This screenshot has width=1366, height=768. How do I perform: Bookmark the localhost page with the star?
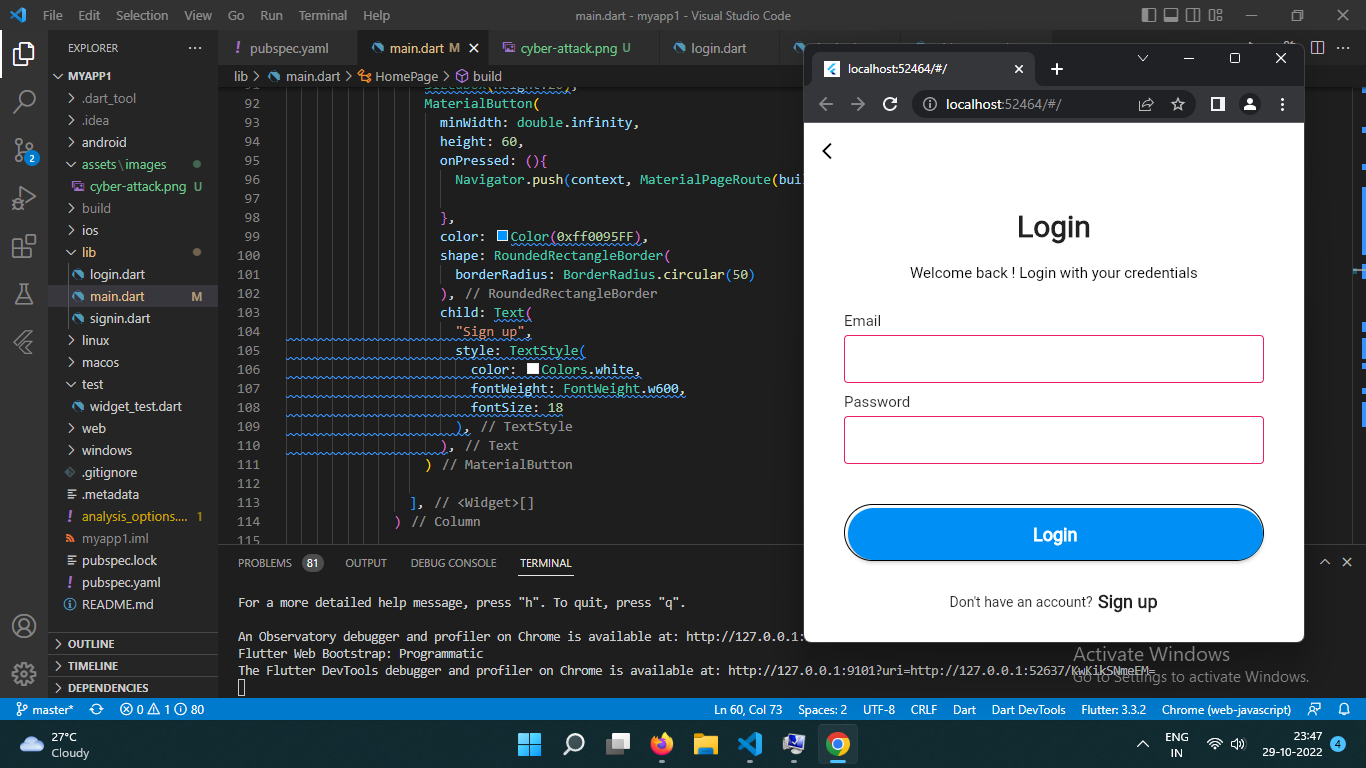click(1177, 104)
